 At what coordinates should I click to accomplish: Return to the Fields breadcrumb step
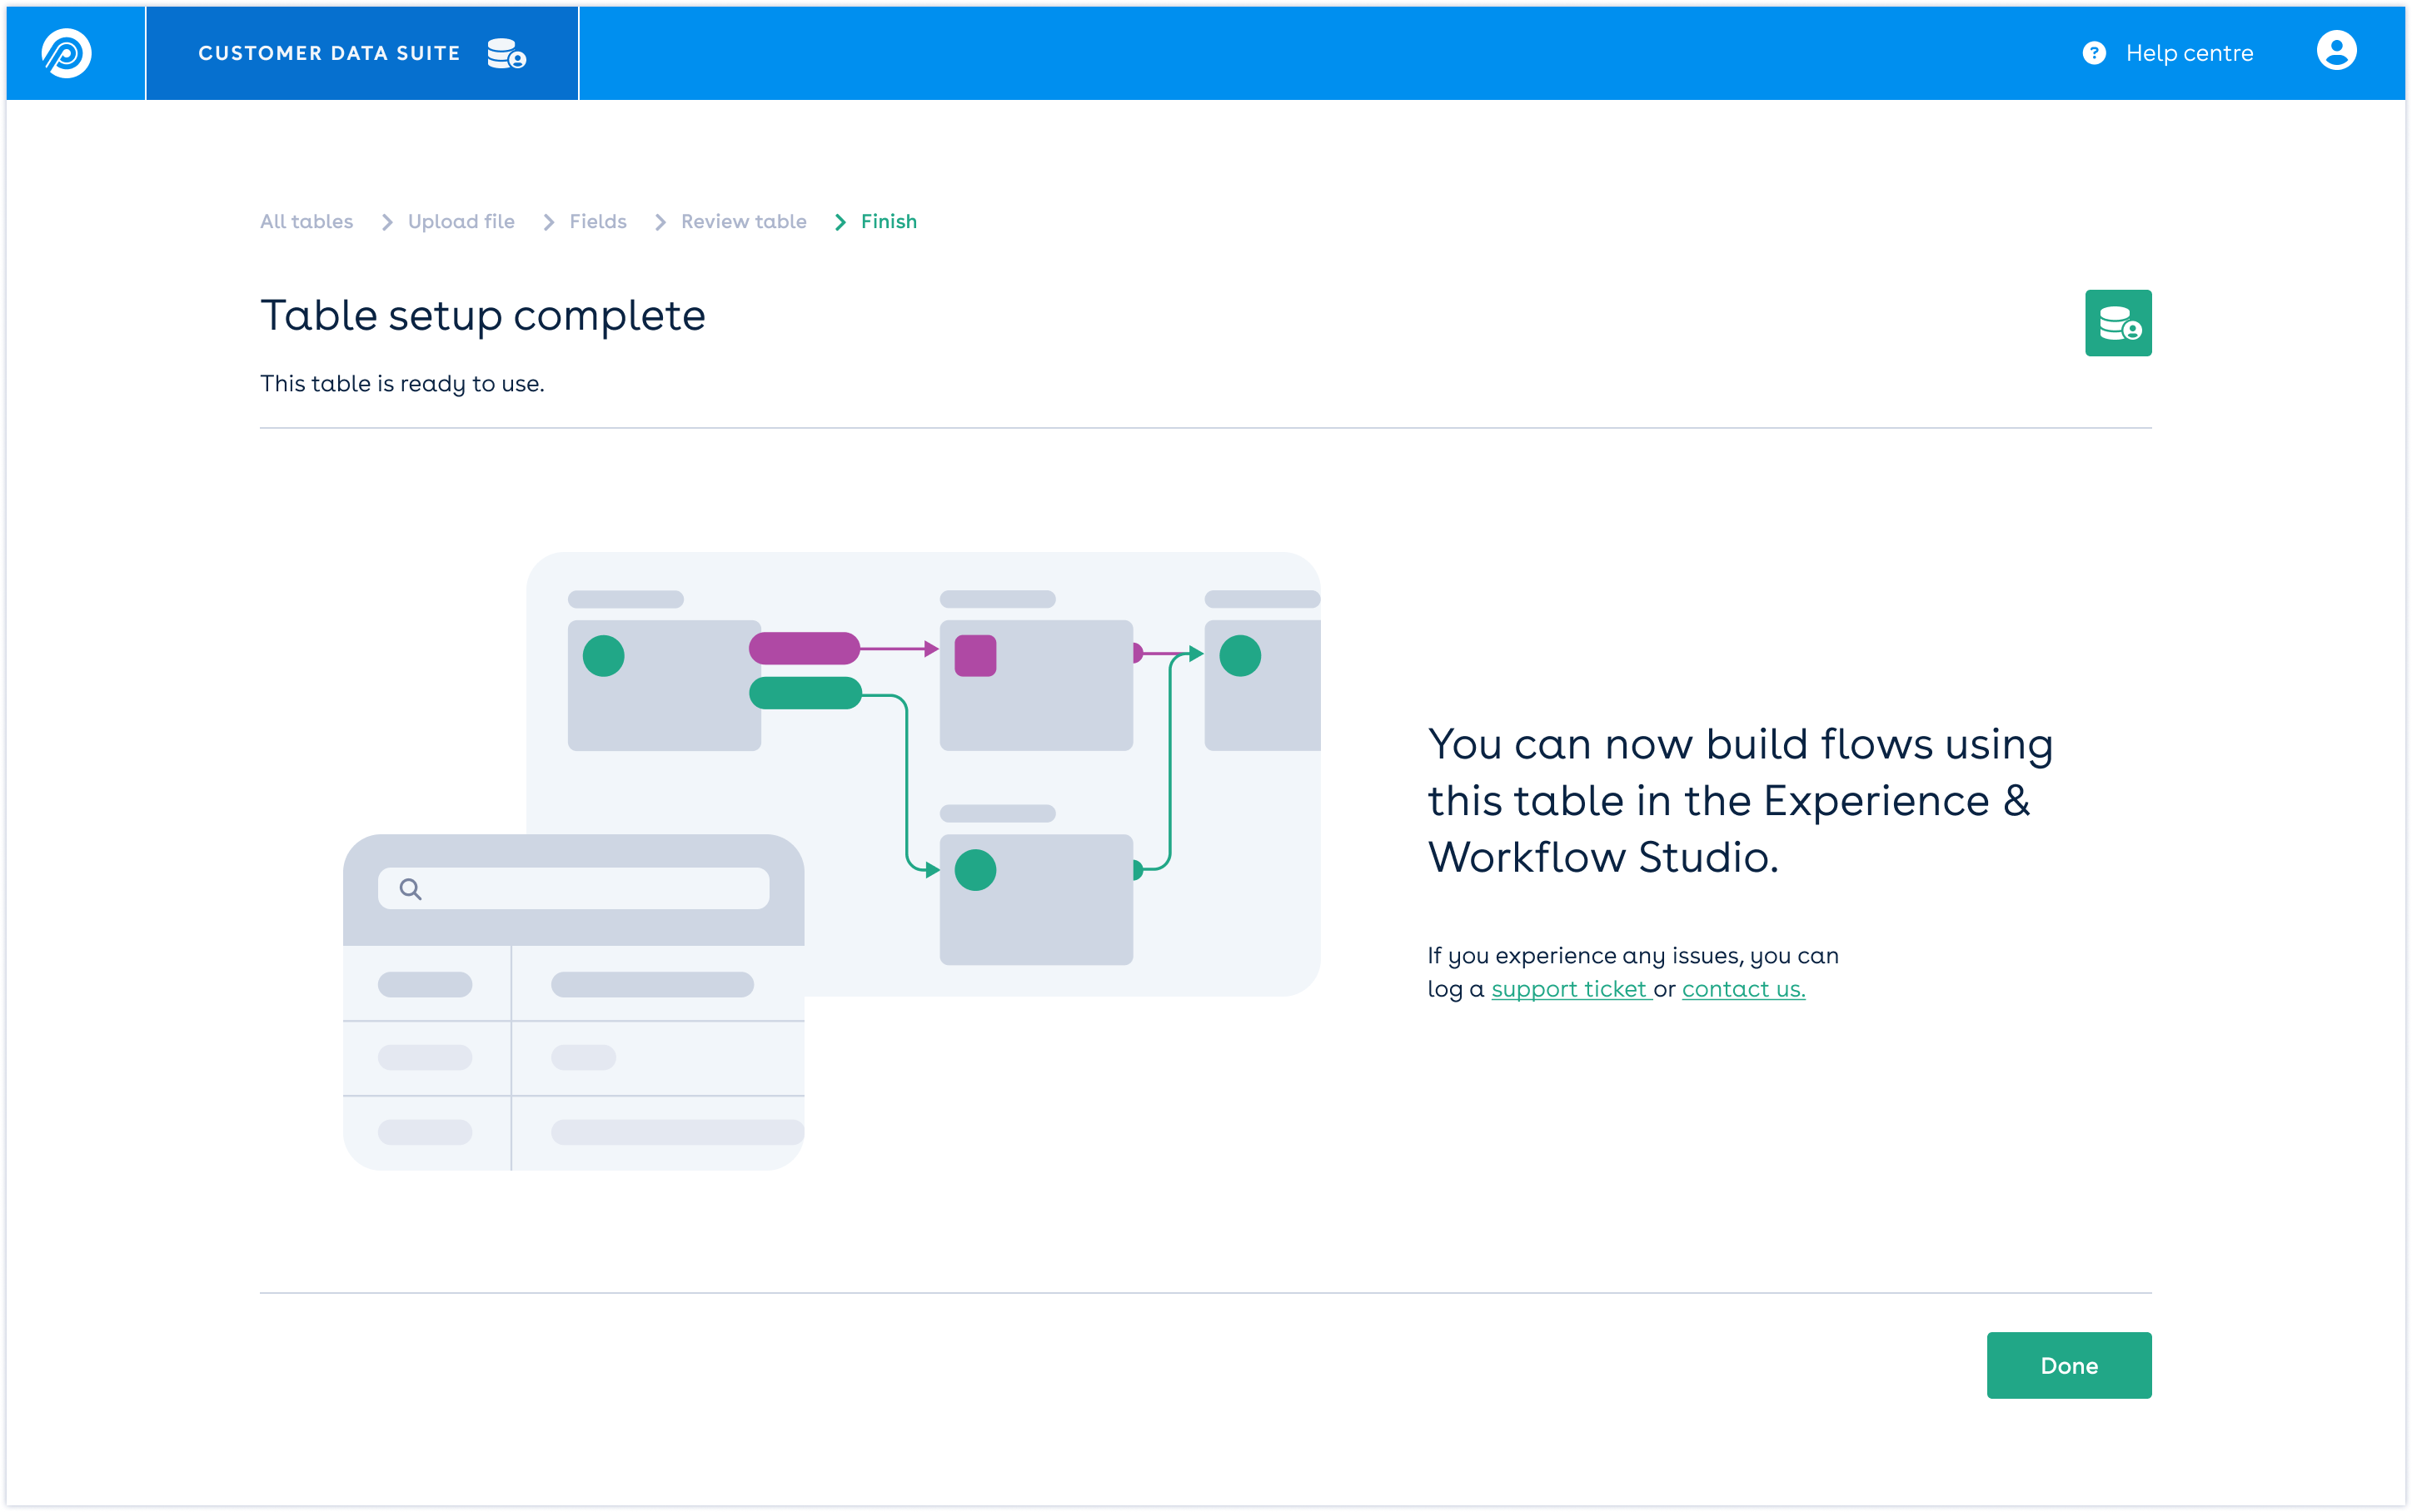pos(598,221)
